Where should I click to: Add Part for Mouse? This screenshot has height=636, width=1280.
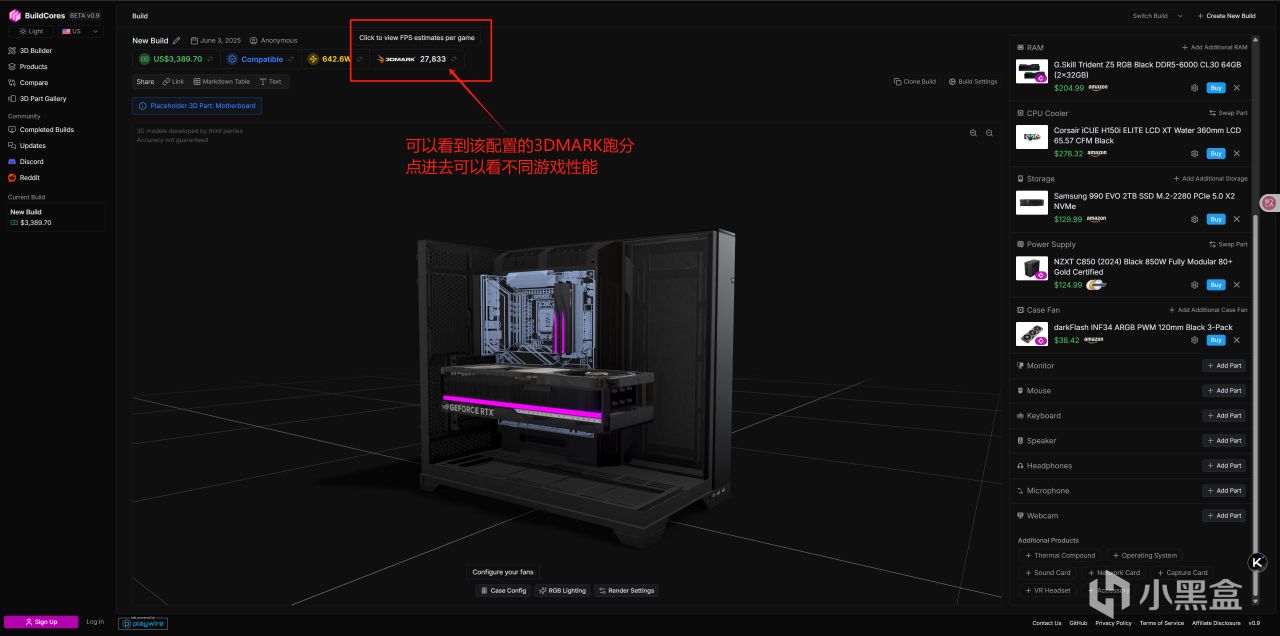click(1224, 391)
